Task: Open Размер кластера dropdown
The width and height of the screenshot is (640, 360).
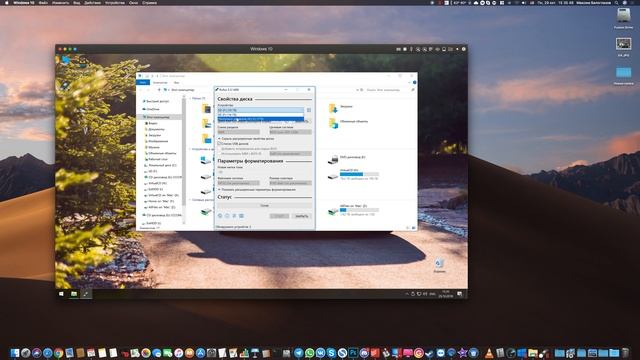Action: (290, 183)
